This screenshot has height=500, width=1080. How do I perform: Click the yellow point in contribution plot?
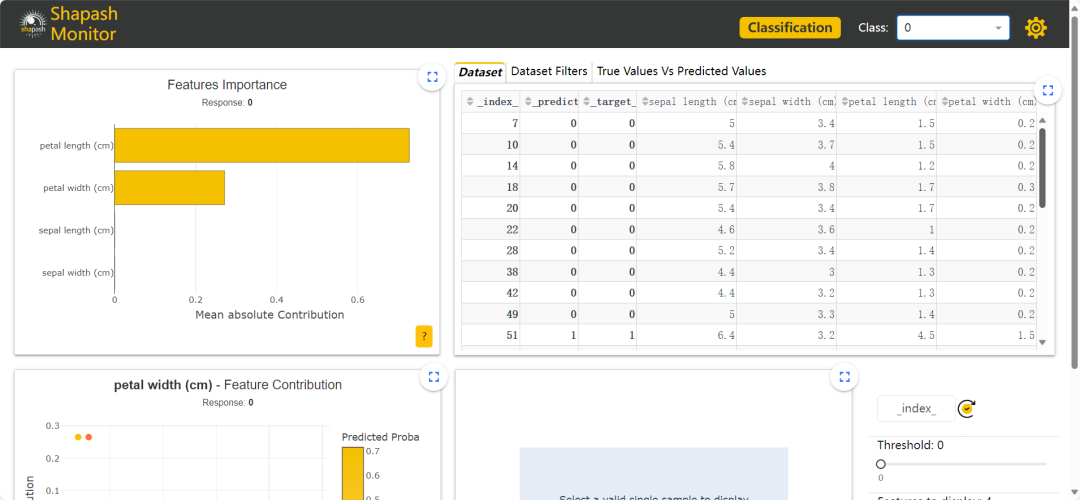(78, 437)
